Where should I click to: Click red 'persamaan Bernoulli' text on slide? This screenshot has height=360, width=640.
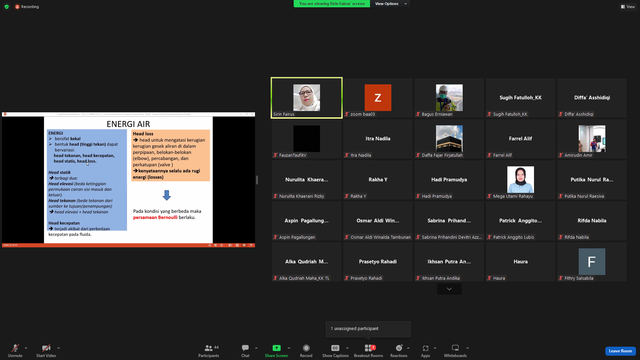(155, 218)
